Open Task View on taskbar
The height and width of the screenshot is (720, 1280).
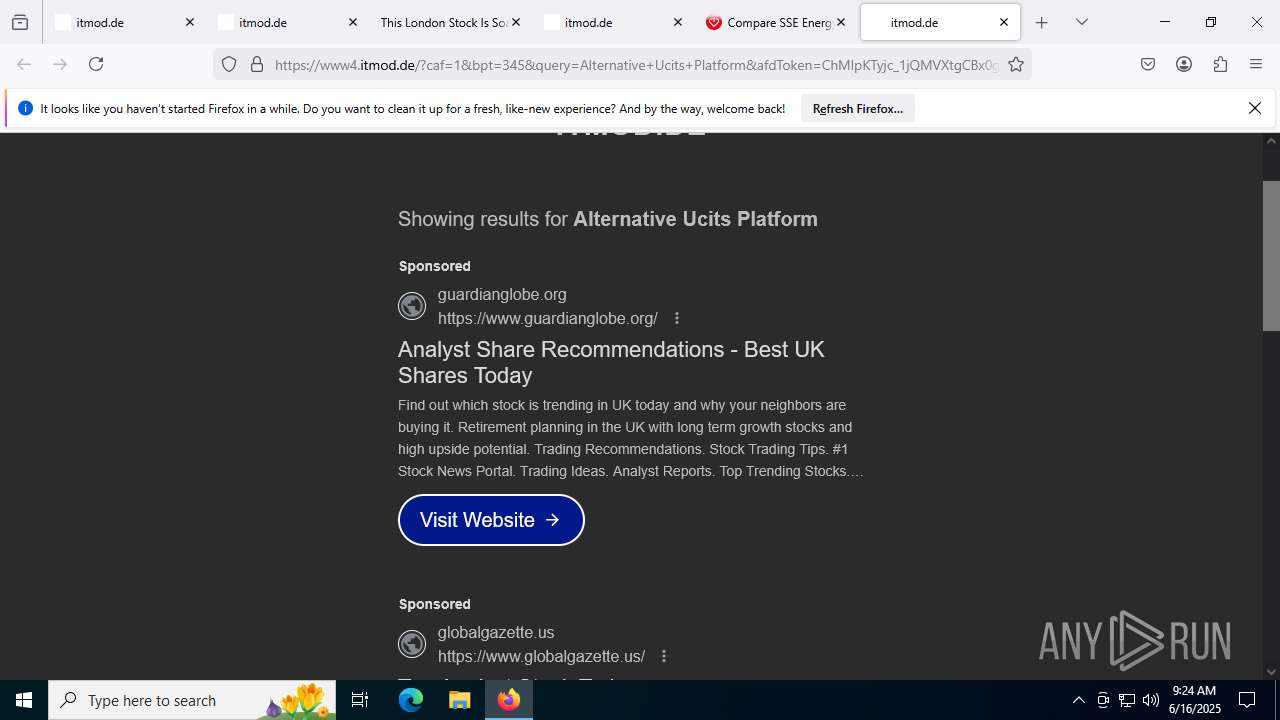(x=360, y=700)
